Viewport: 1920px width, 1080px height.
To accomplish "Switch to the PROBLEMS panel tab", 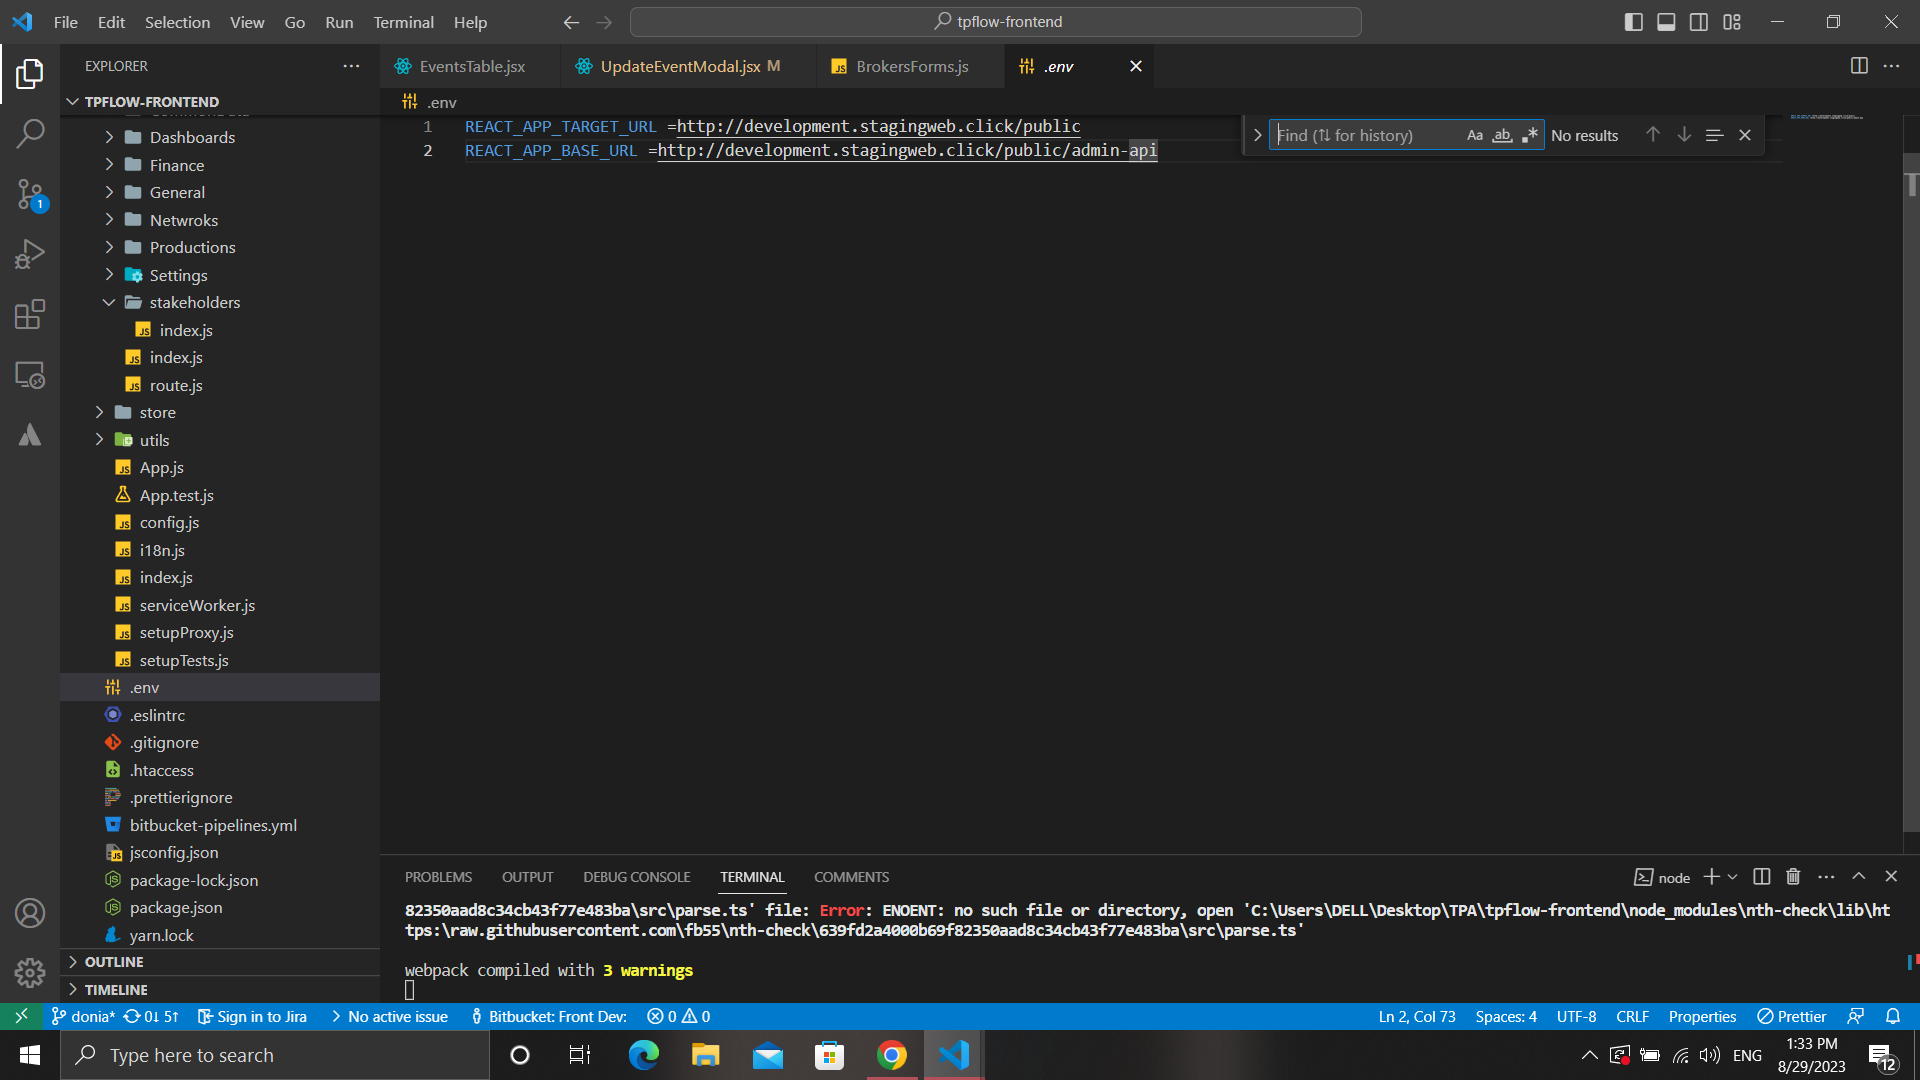I will 438,877.
